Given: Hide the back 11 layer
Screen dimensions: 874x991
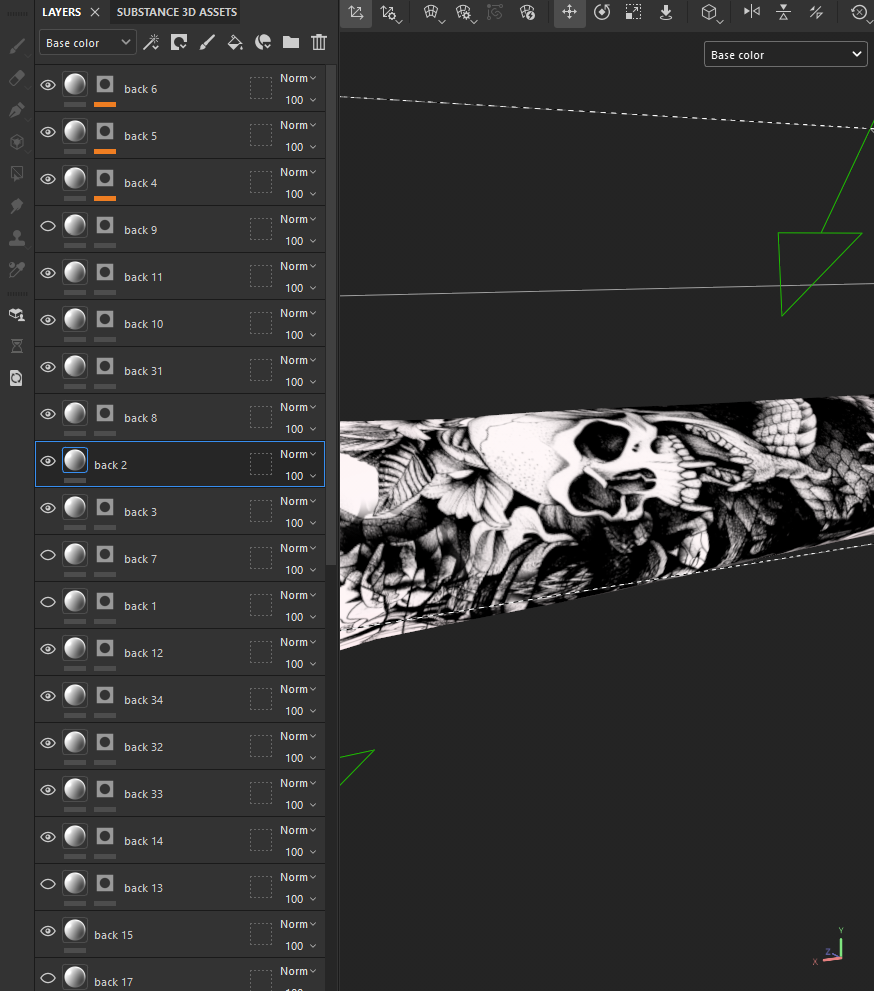Looking at the screenshot, I should point(48,273).
